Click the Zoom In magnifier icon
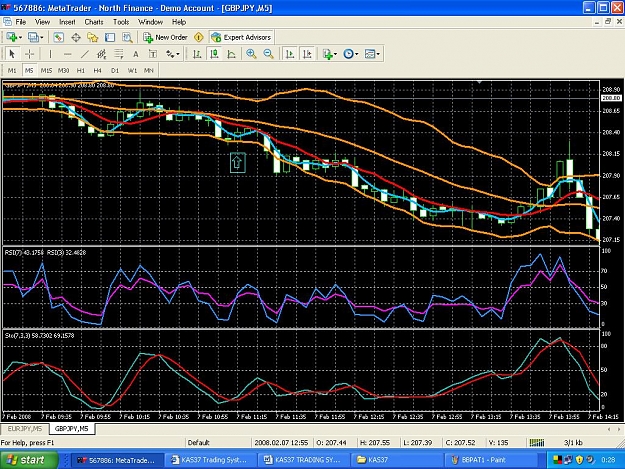Image resolution: width=625 pixels, height=469 pixels. pos(251,54)
